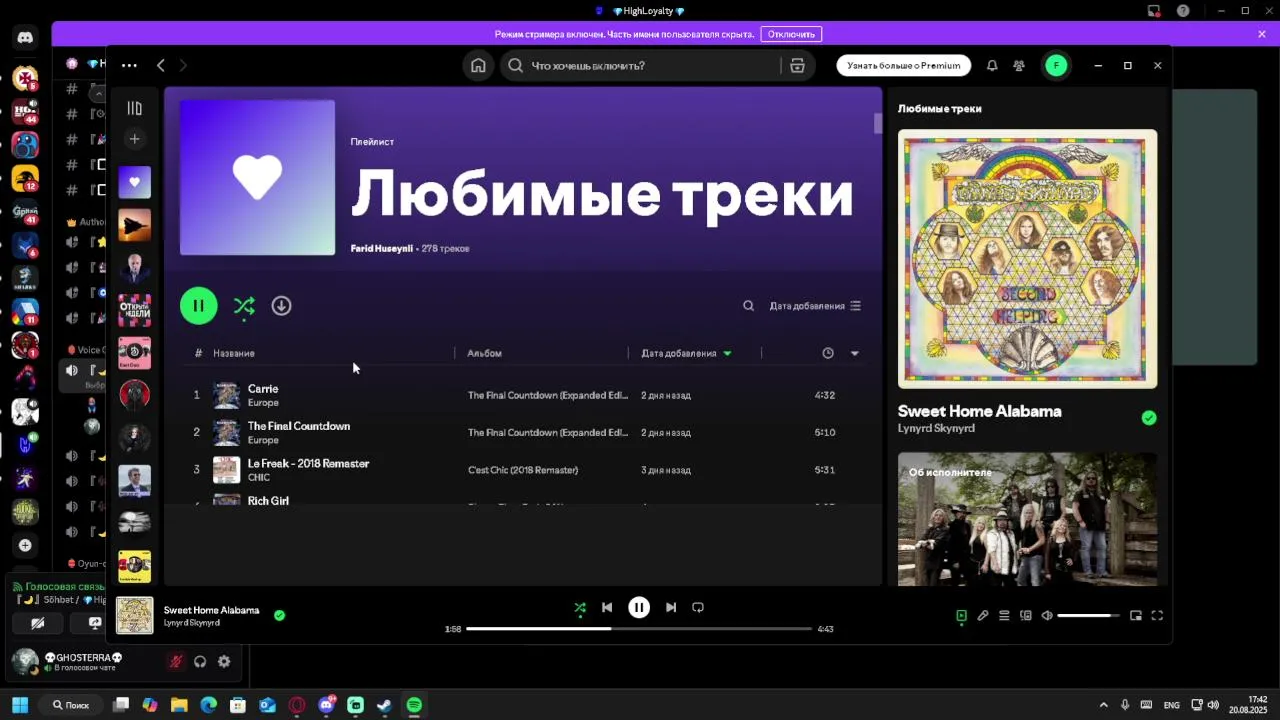Sort tracks by the duration clock icon

tap(827, 353)
